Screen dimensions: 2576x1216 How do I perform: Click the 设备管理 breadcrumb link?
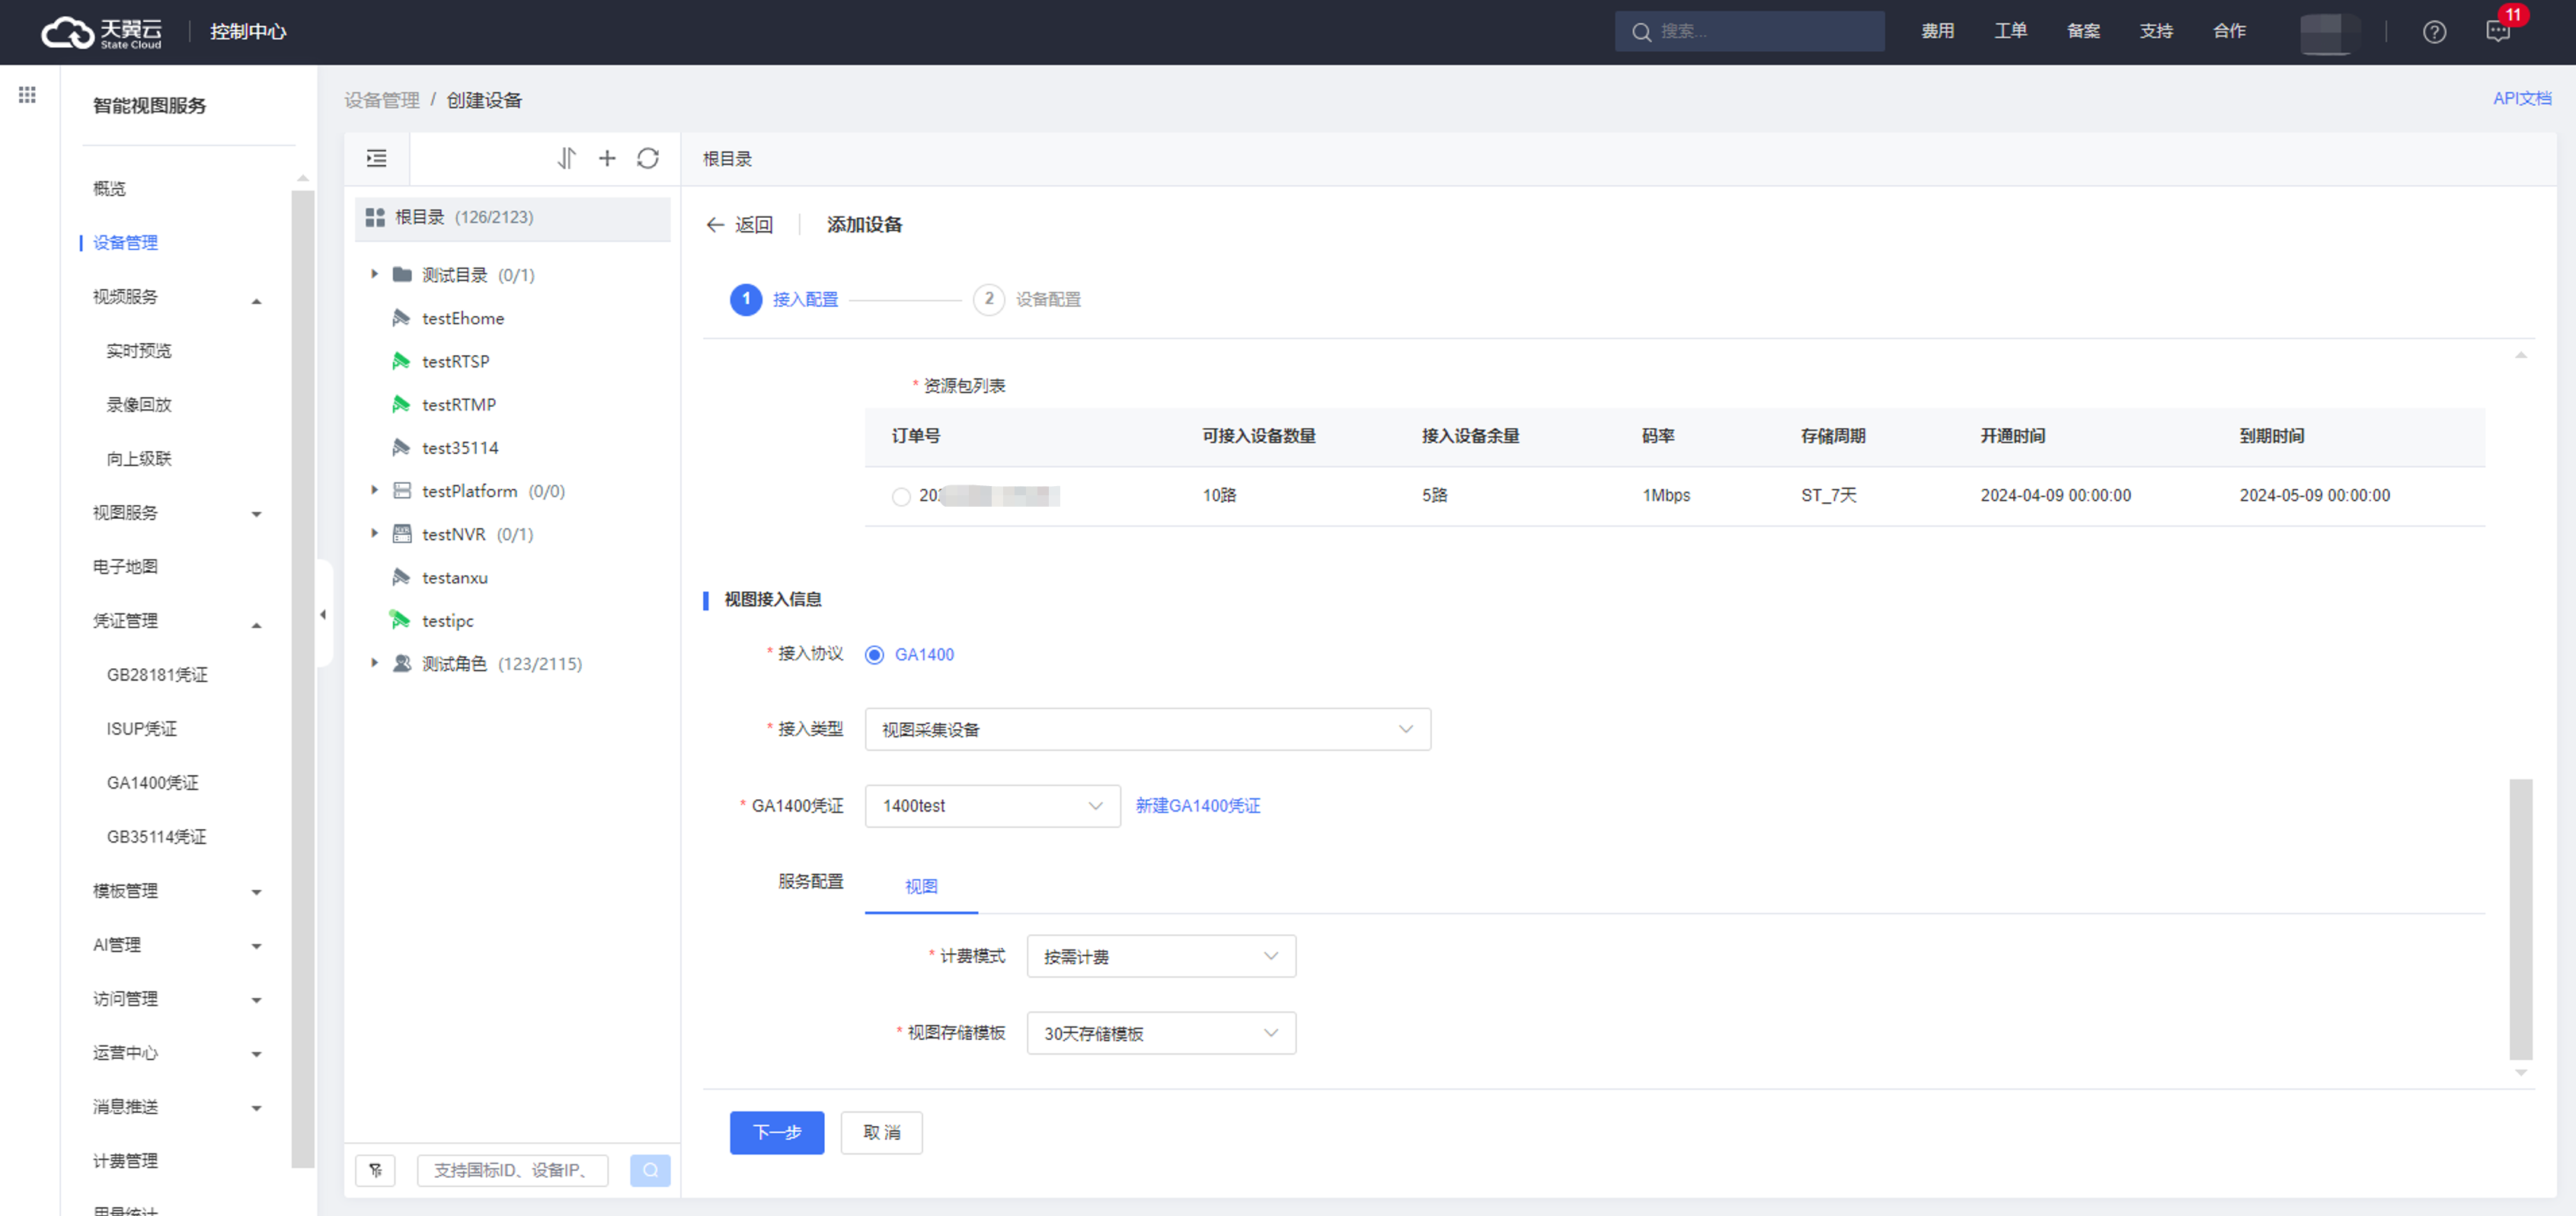[x=382, y=100]
